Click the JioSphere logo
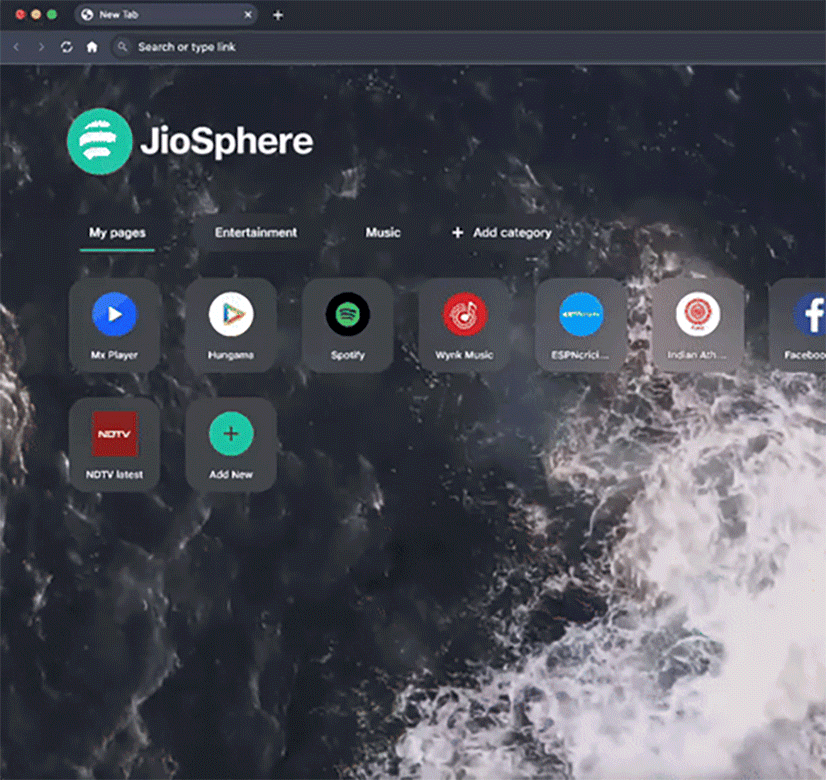The height and width of the screenshot is (780, 826). [x=190, y=141]
